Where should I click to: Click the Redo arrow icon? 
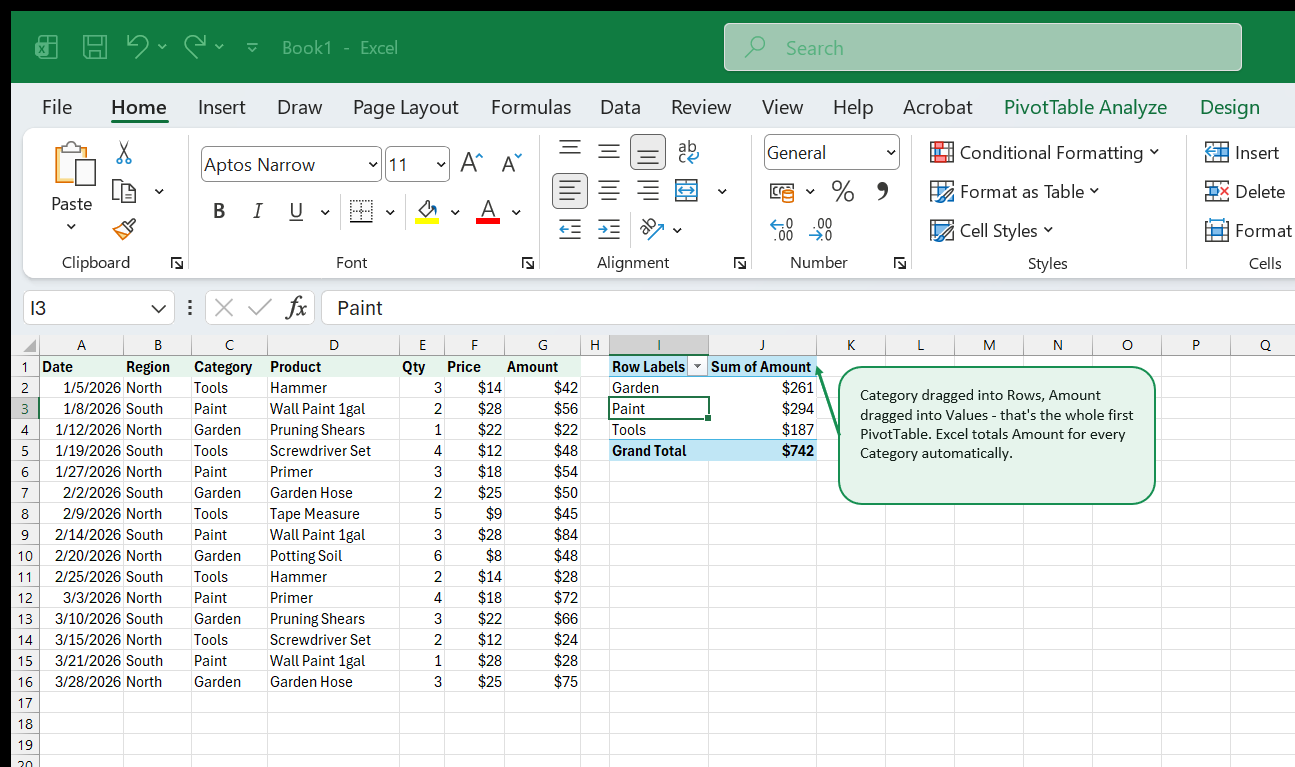coord(195,46)
